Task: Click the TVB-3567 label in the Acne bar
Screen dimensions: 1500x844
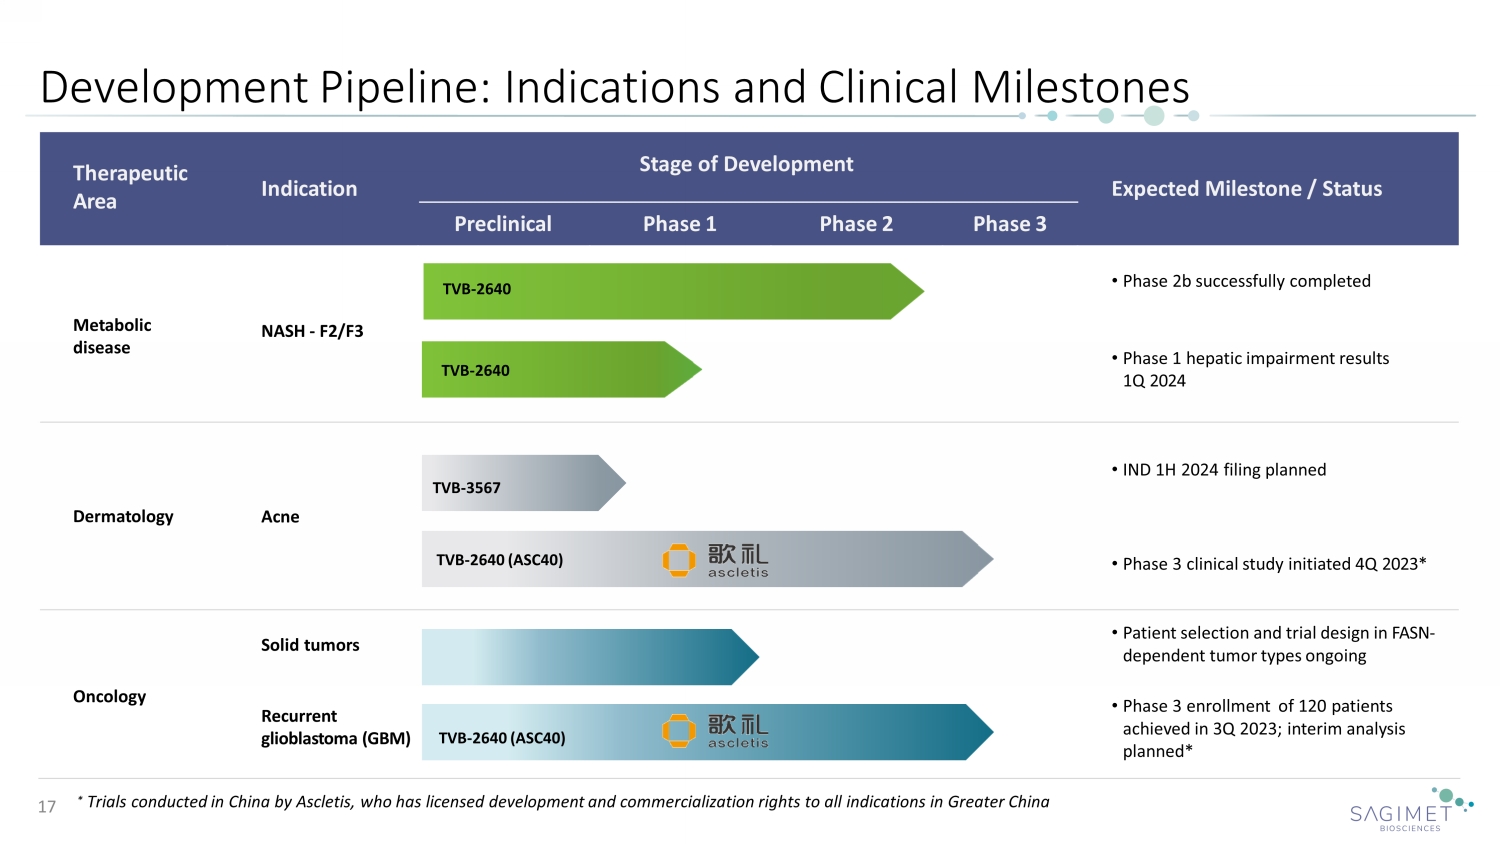Action: pyautogui.click(x=466, y=488)
